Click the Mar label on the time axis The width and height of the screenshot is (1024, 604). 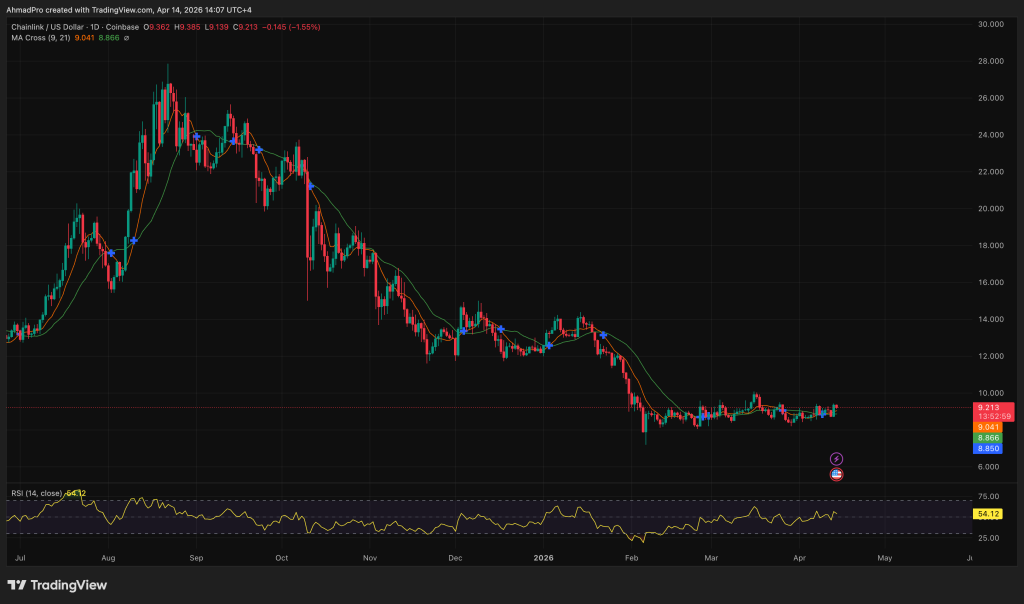710,556
